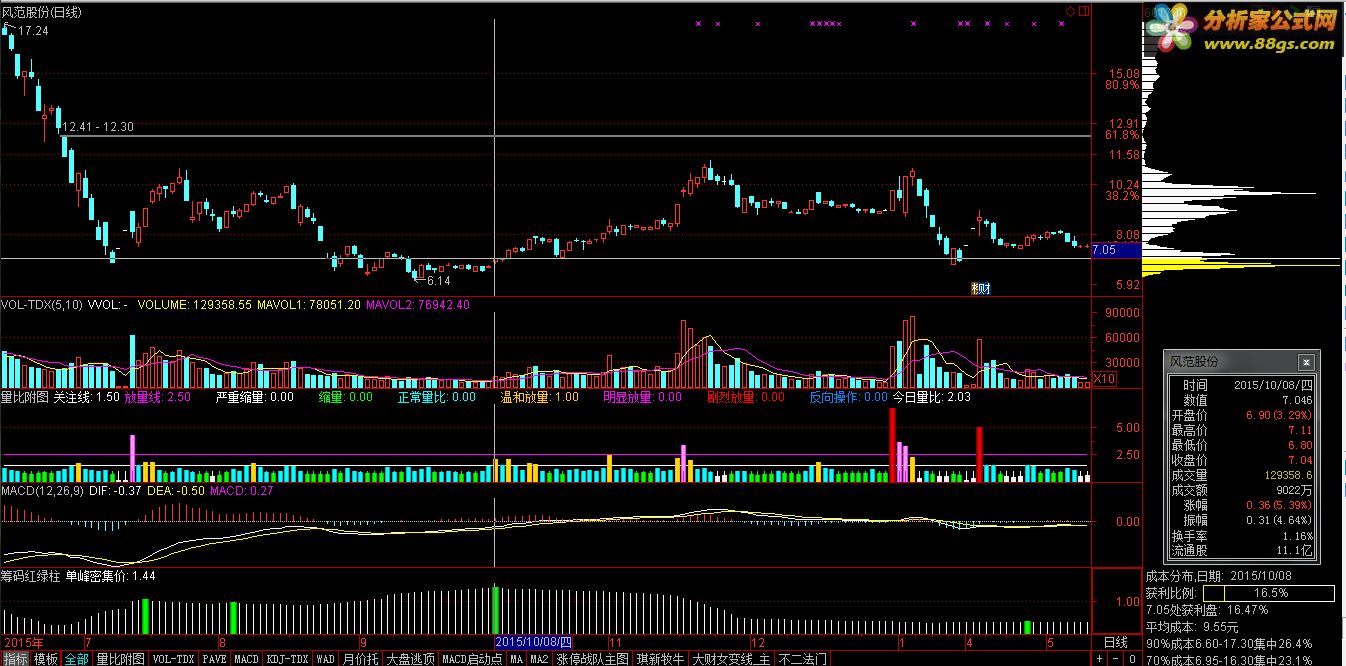Click the X10 volume scale marker
This screenshot has width=1346, height=666.
(x=1104, y=379)
